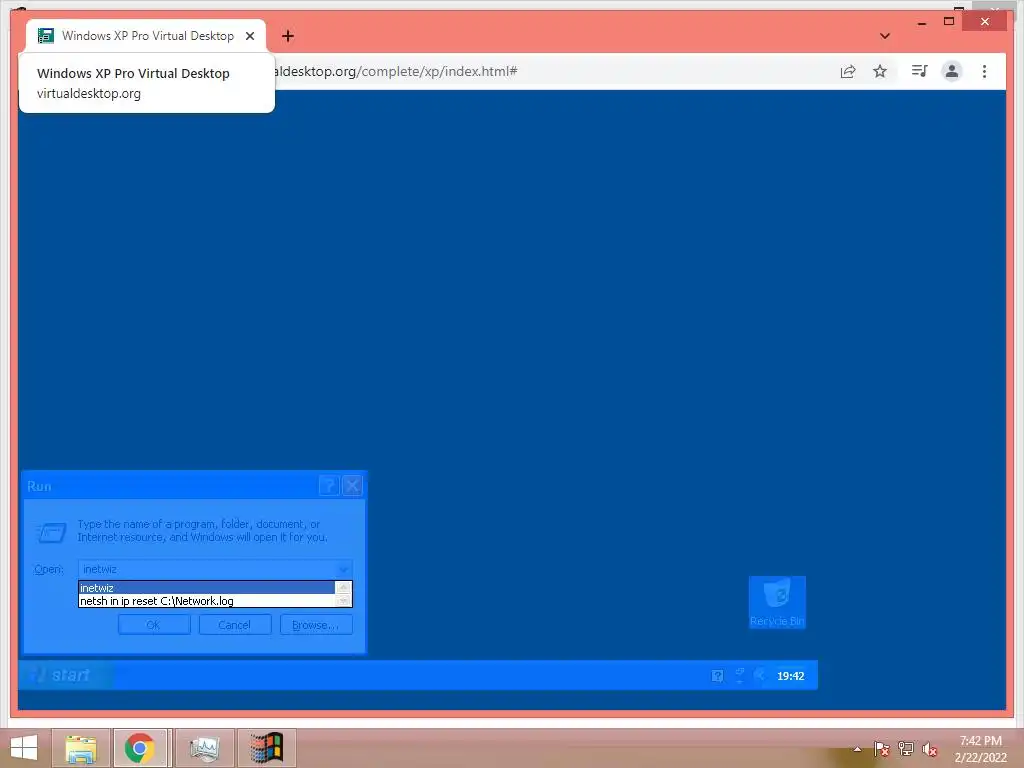
Task: Select 'inetwiz' in the Run dropdown list
Action: (x=206, y=588)
